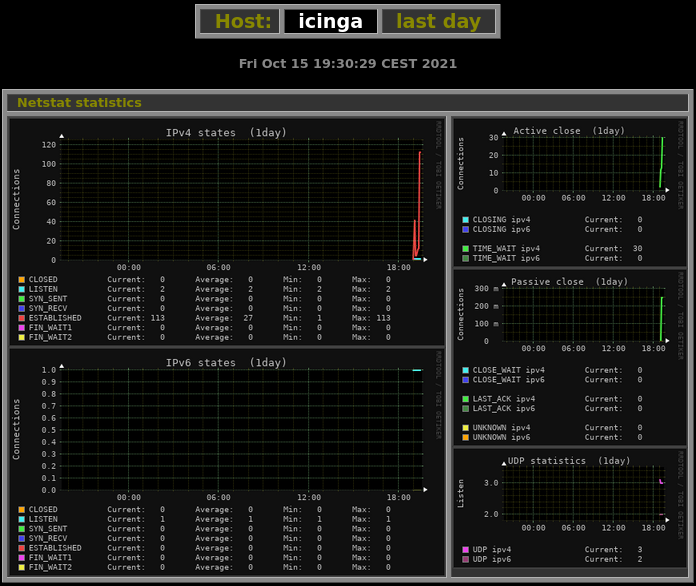Click the 'Host:' header label
The width and height of the screenshot is (696, 586).
[240, 21]
